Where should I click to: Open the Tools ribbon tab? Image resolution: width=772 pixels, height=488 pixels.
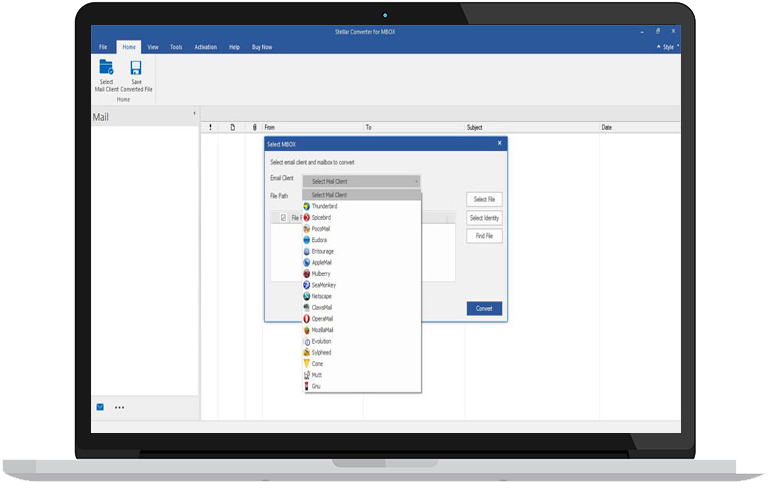coord(176,47)
